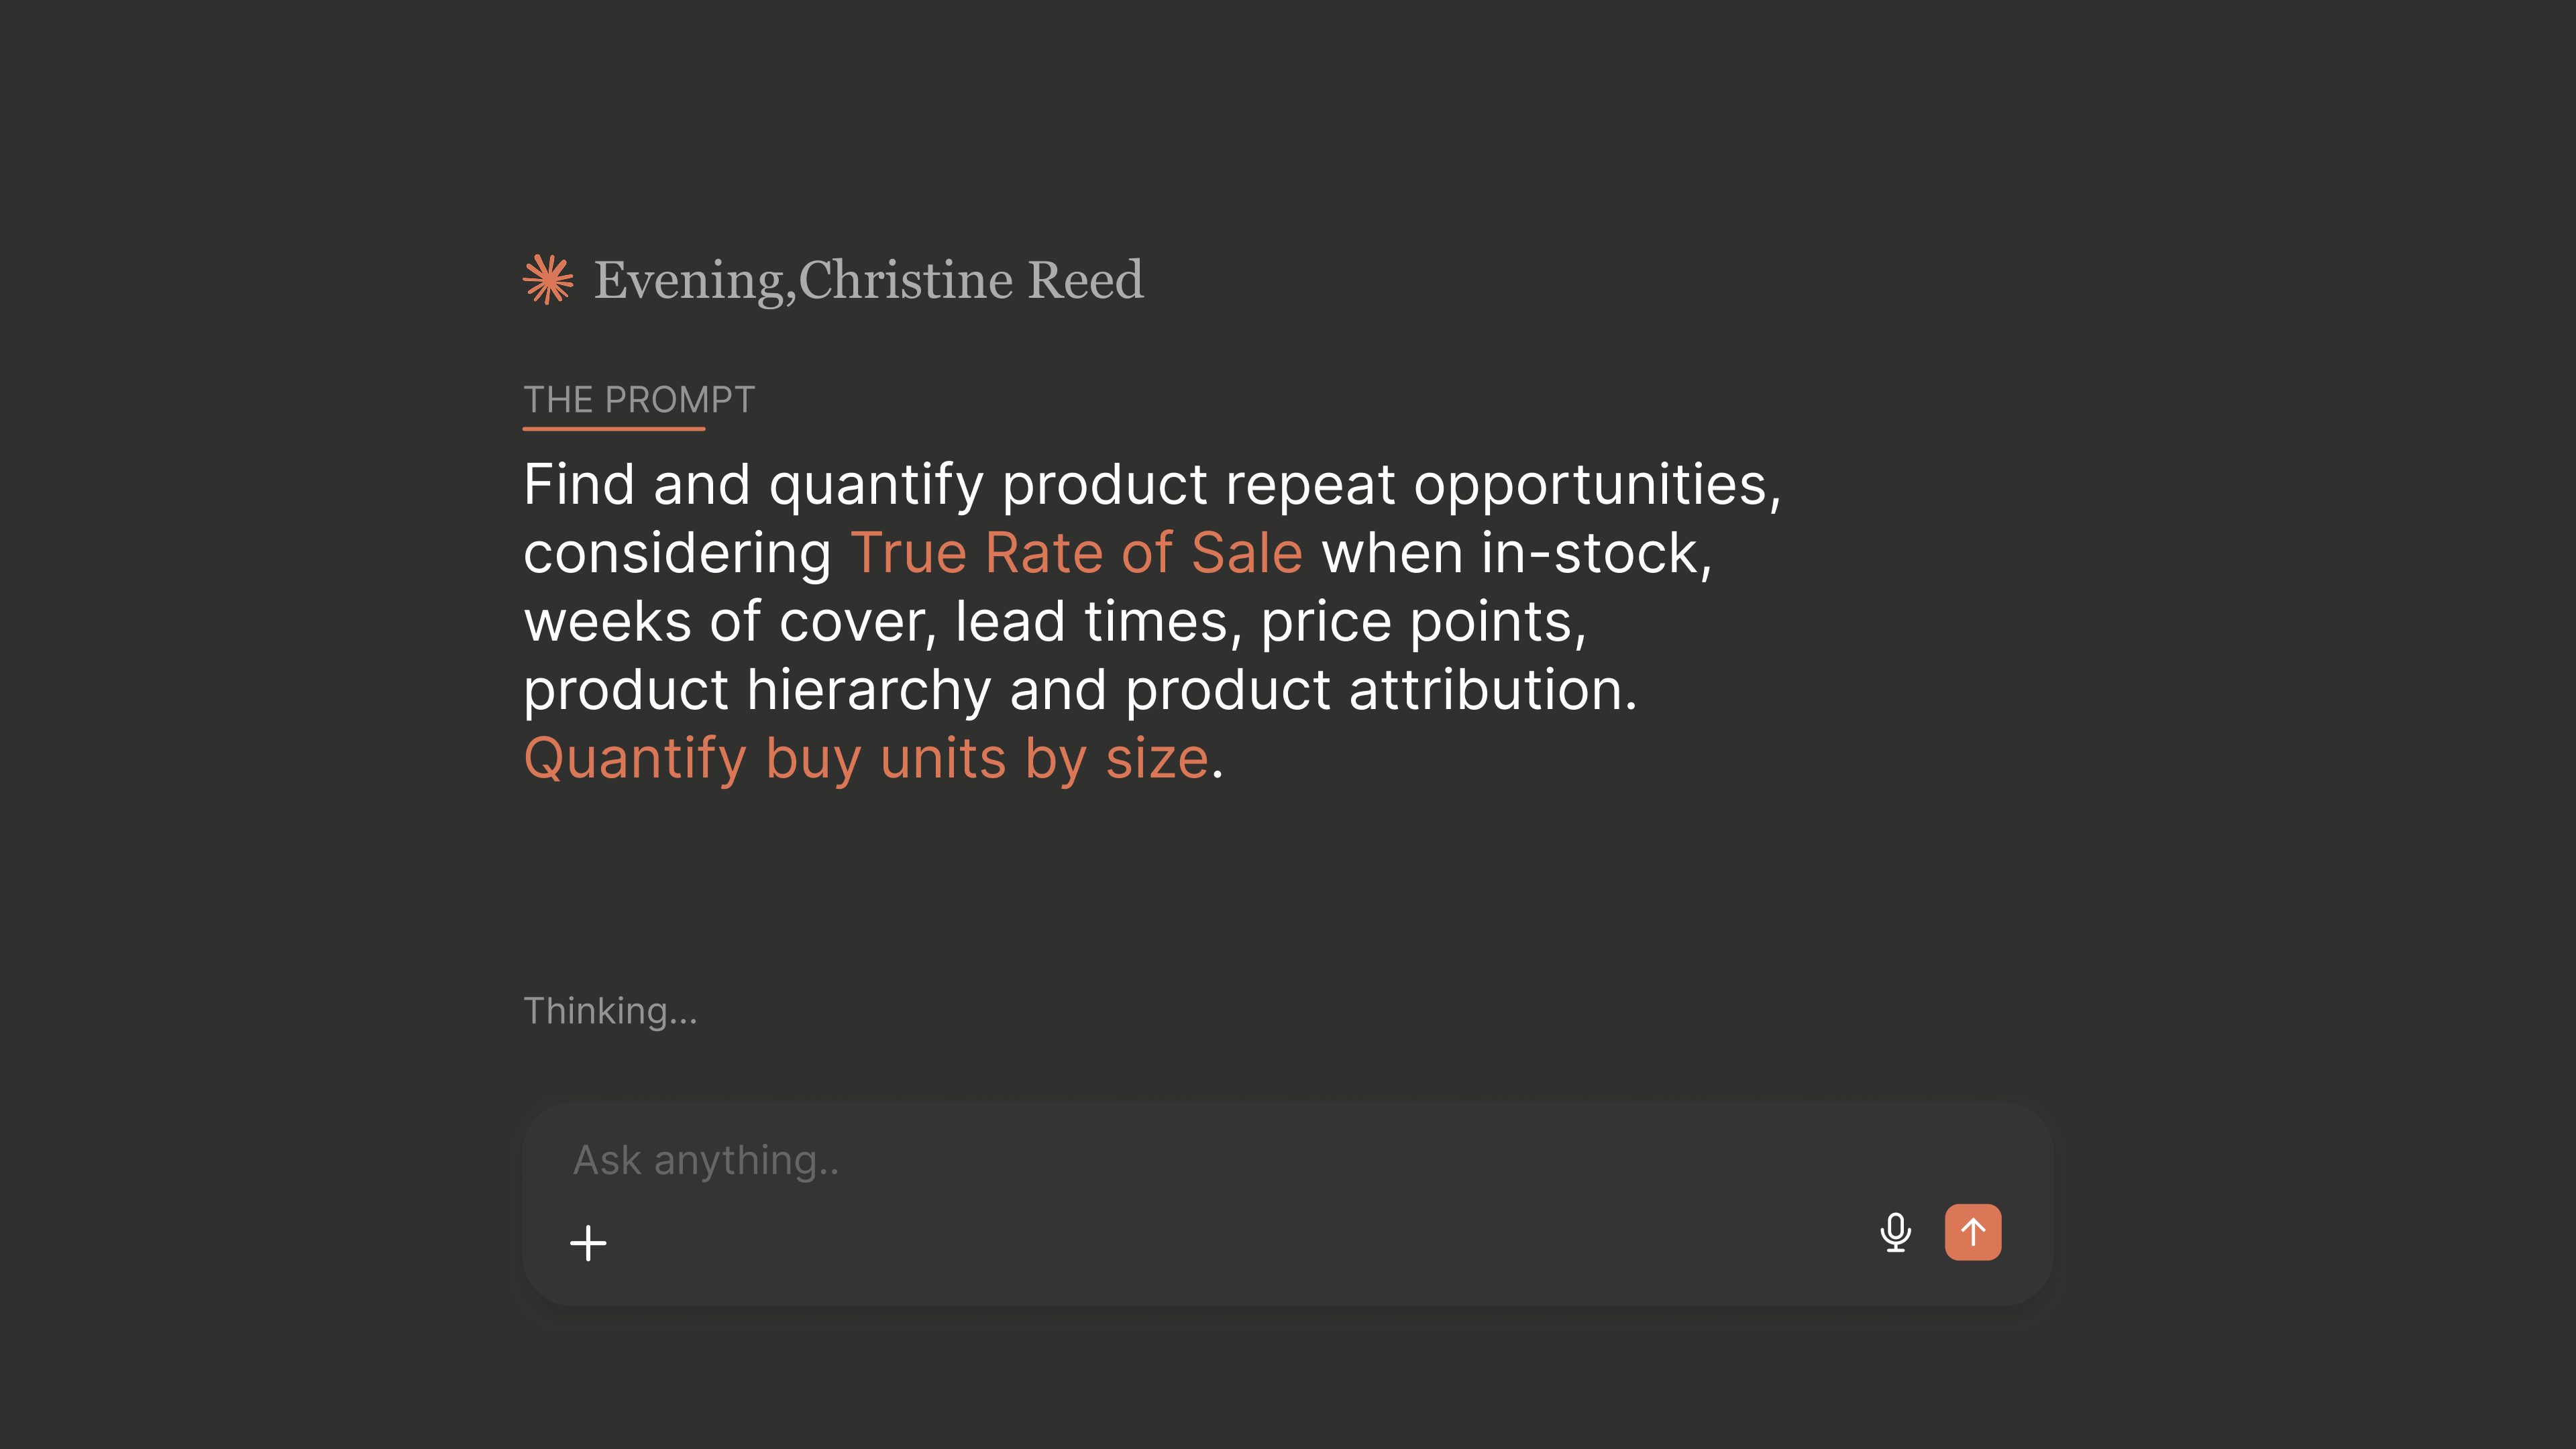Select Quantify buy units by size phrase

point(867,758)
